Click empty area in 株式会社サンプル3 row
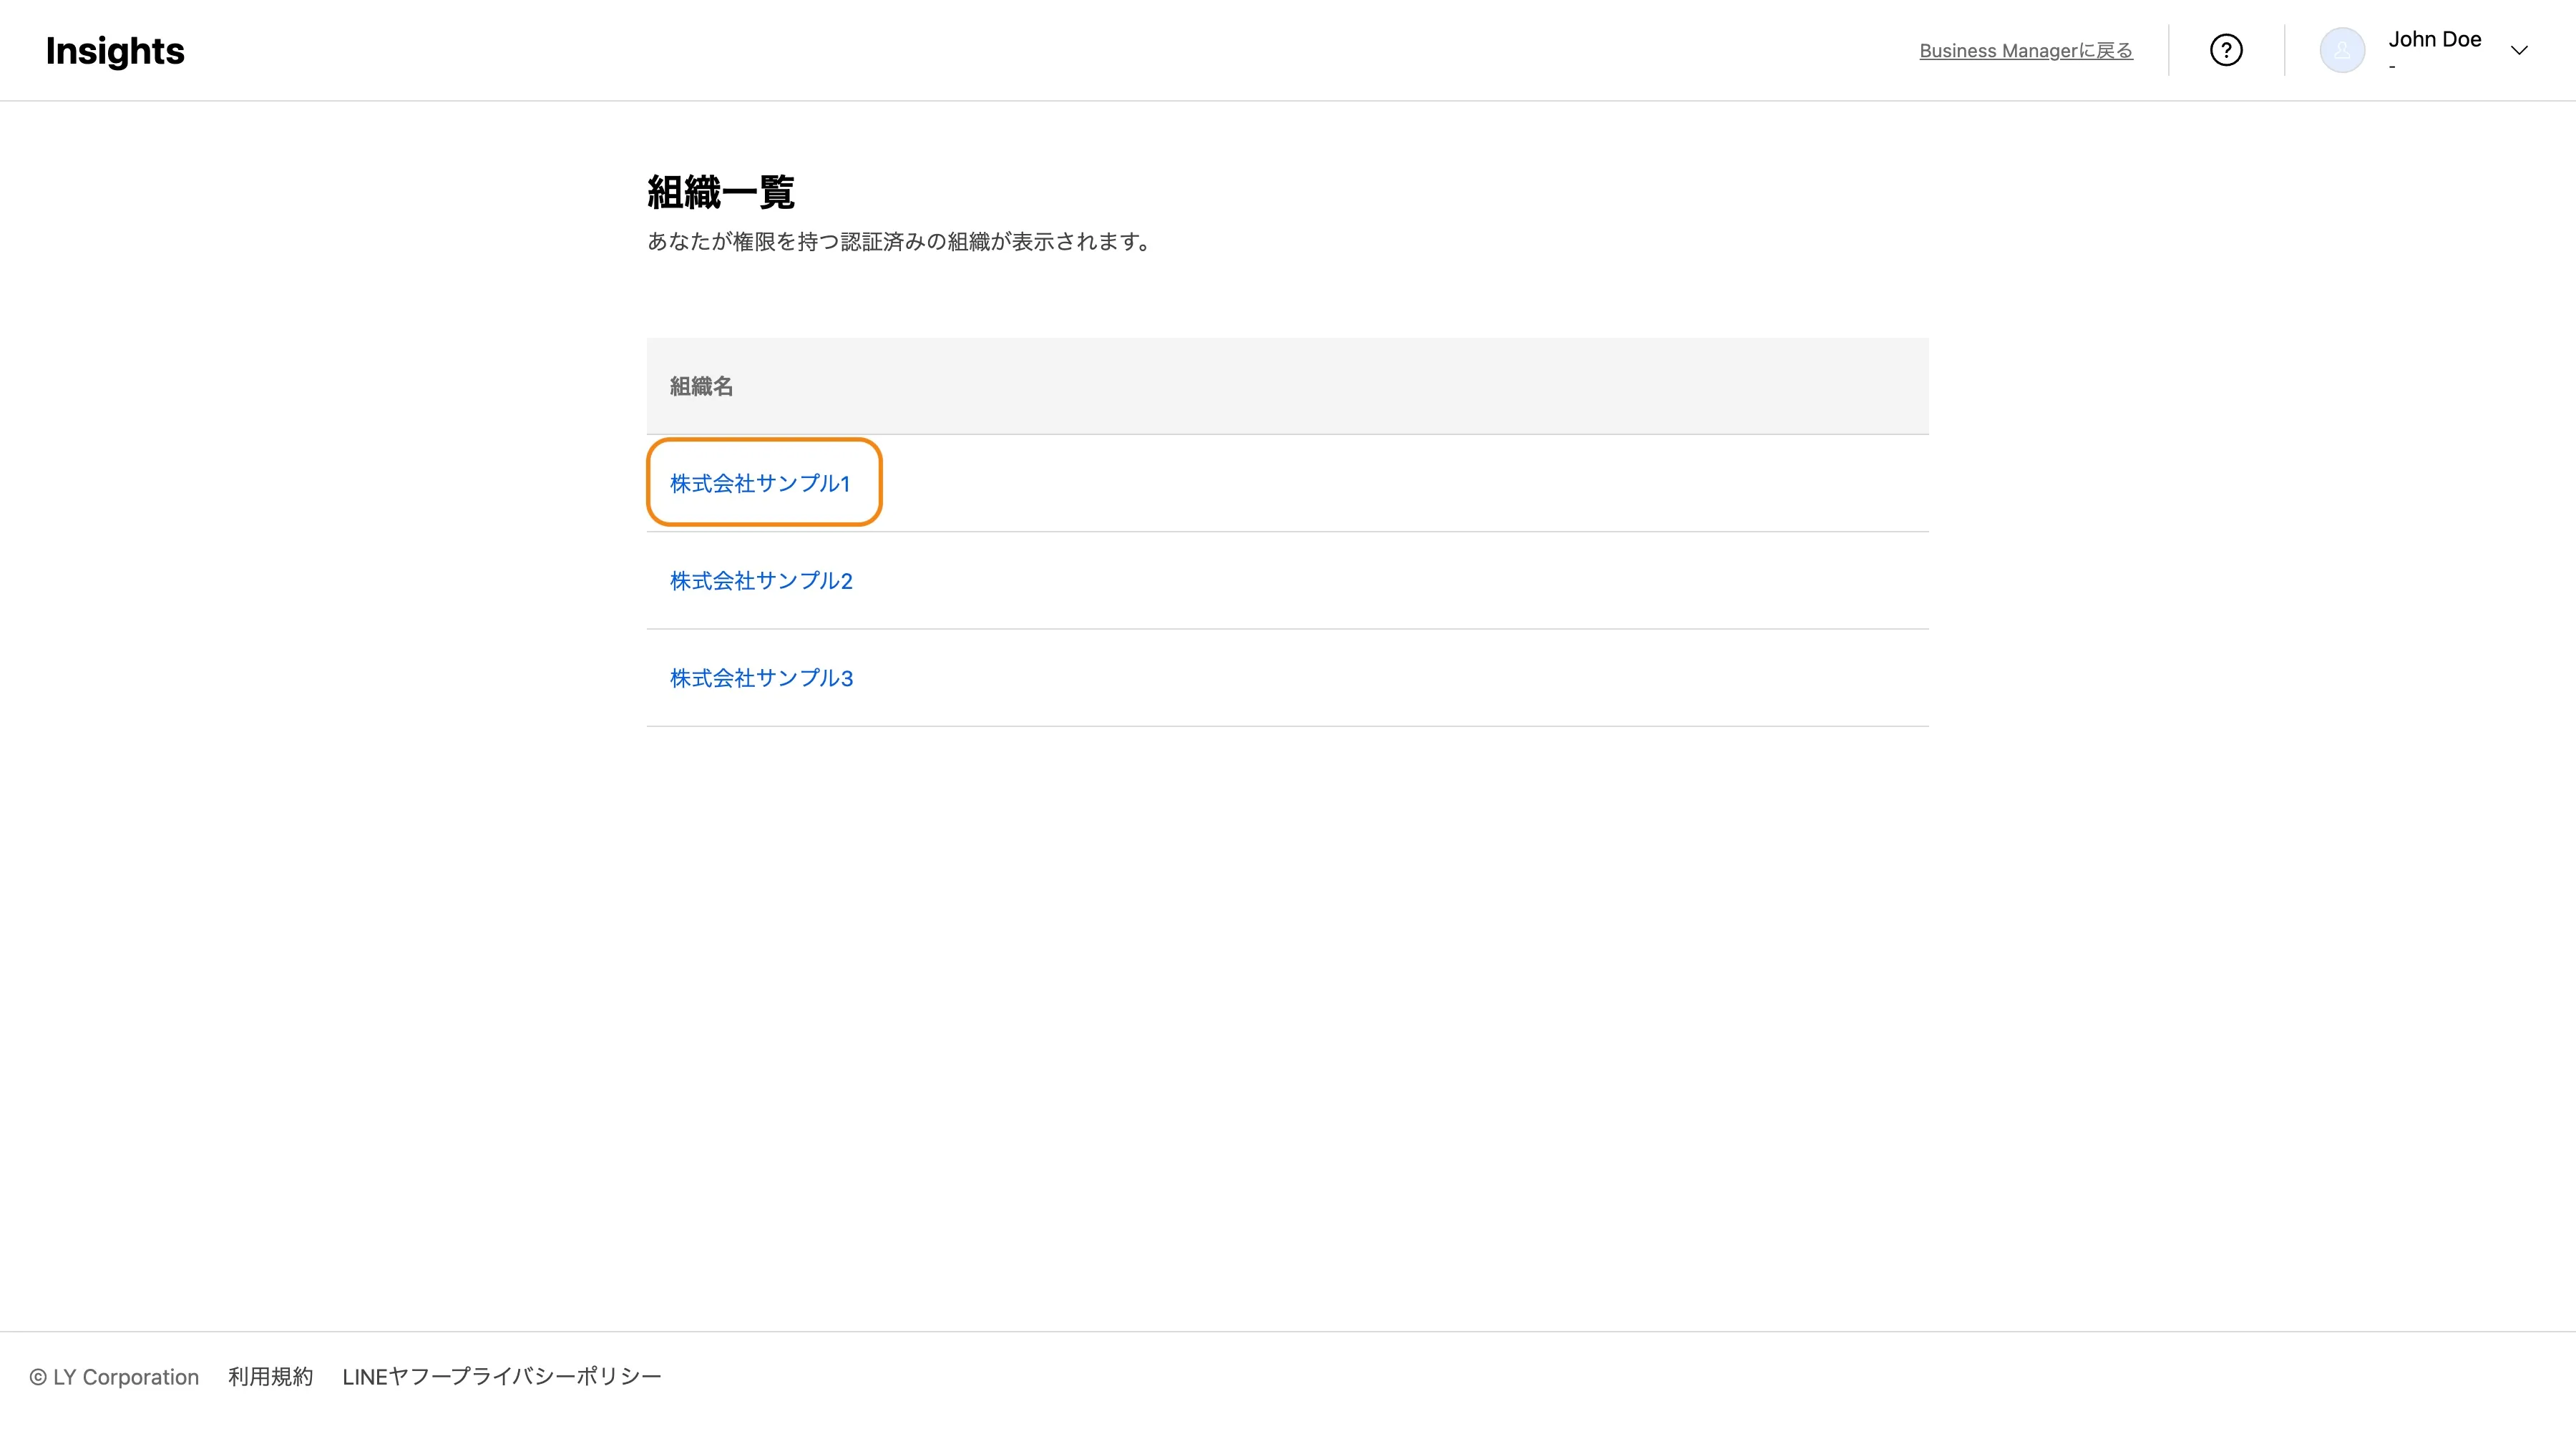The width and height of the screenshot is (2576, 1444). (x=1400, y=678)
